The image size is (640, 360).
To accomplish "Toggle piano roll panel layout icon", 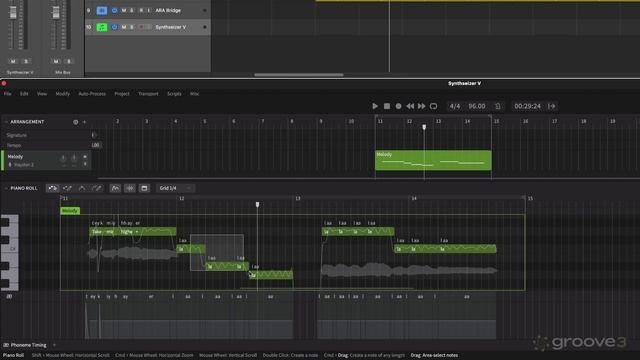I will [144, 188].
